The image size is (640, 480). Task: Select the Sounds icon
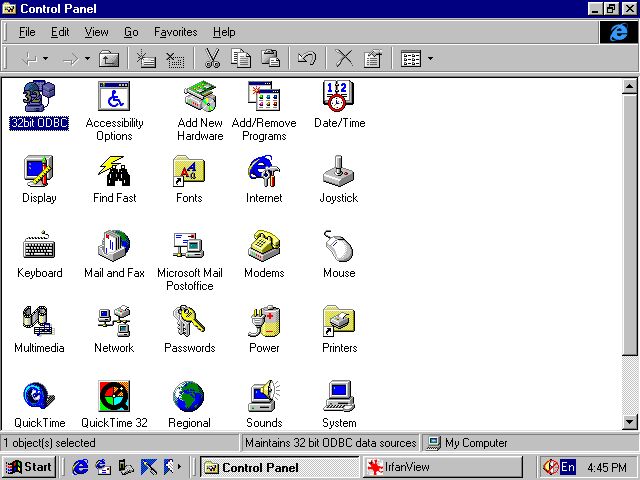click(x=264, y=405)
